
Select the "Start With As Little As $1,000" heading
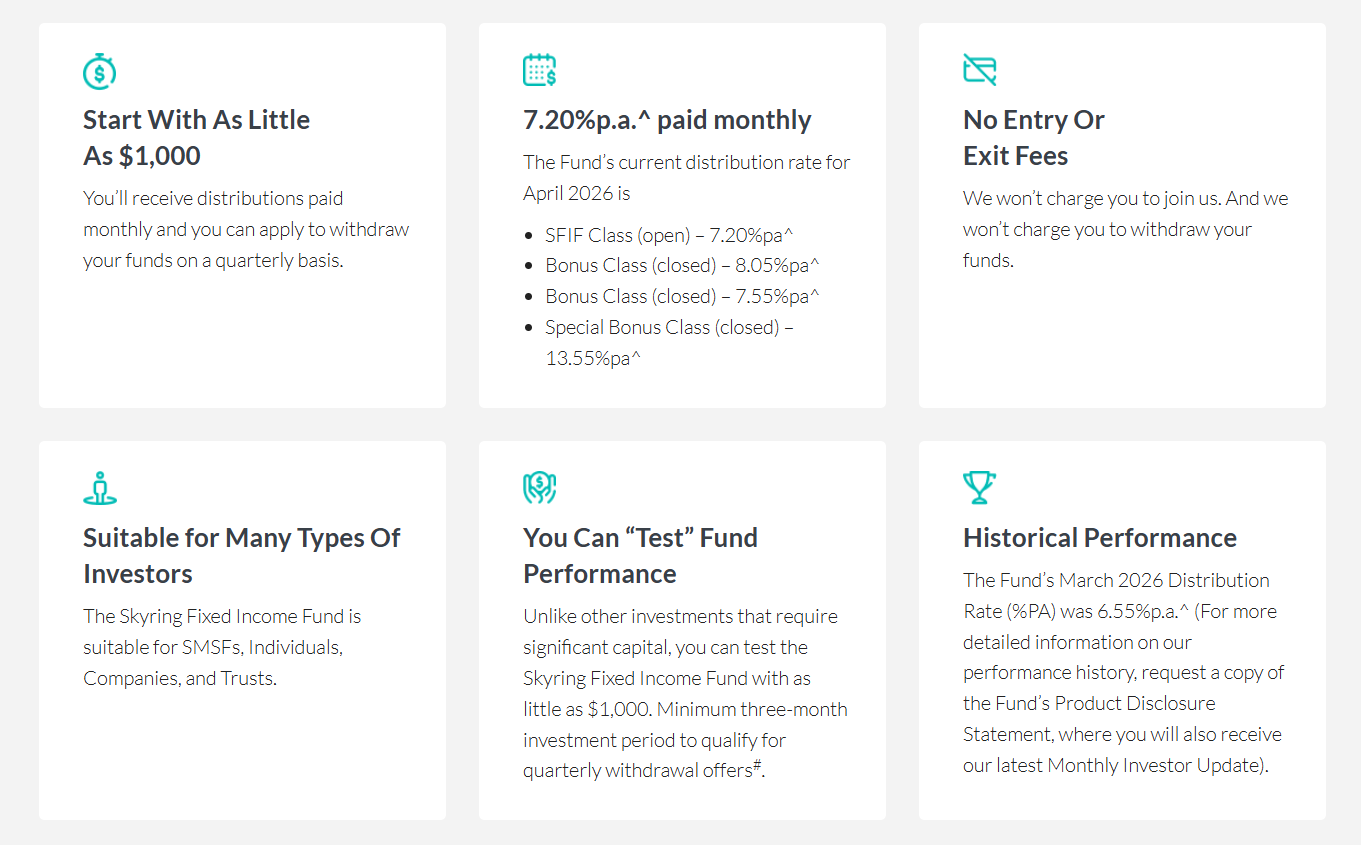[196, 138]
